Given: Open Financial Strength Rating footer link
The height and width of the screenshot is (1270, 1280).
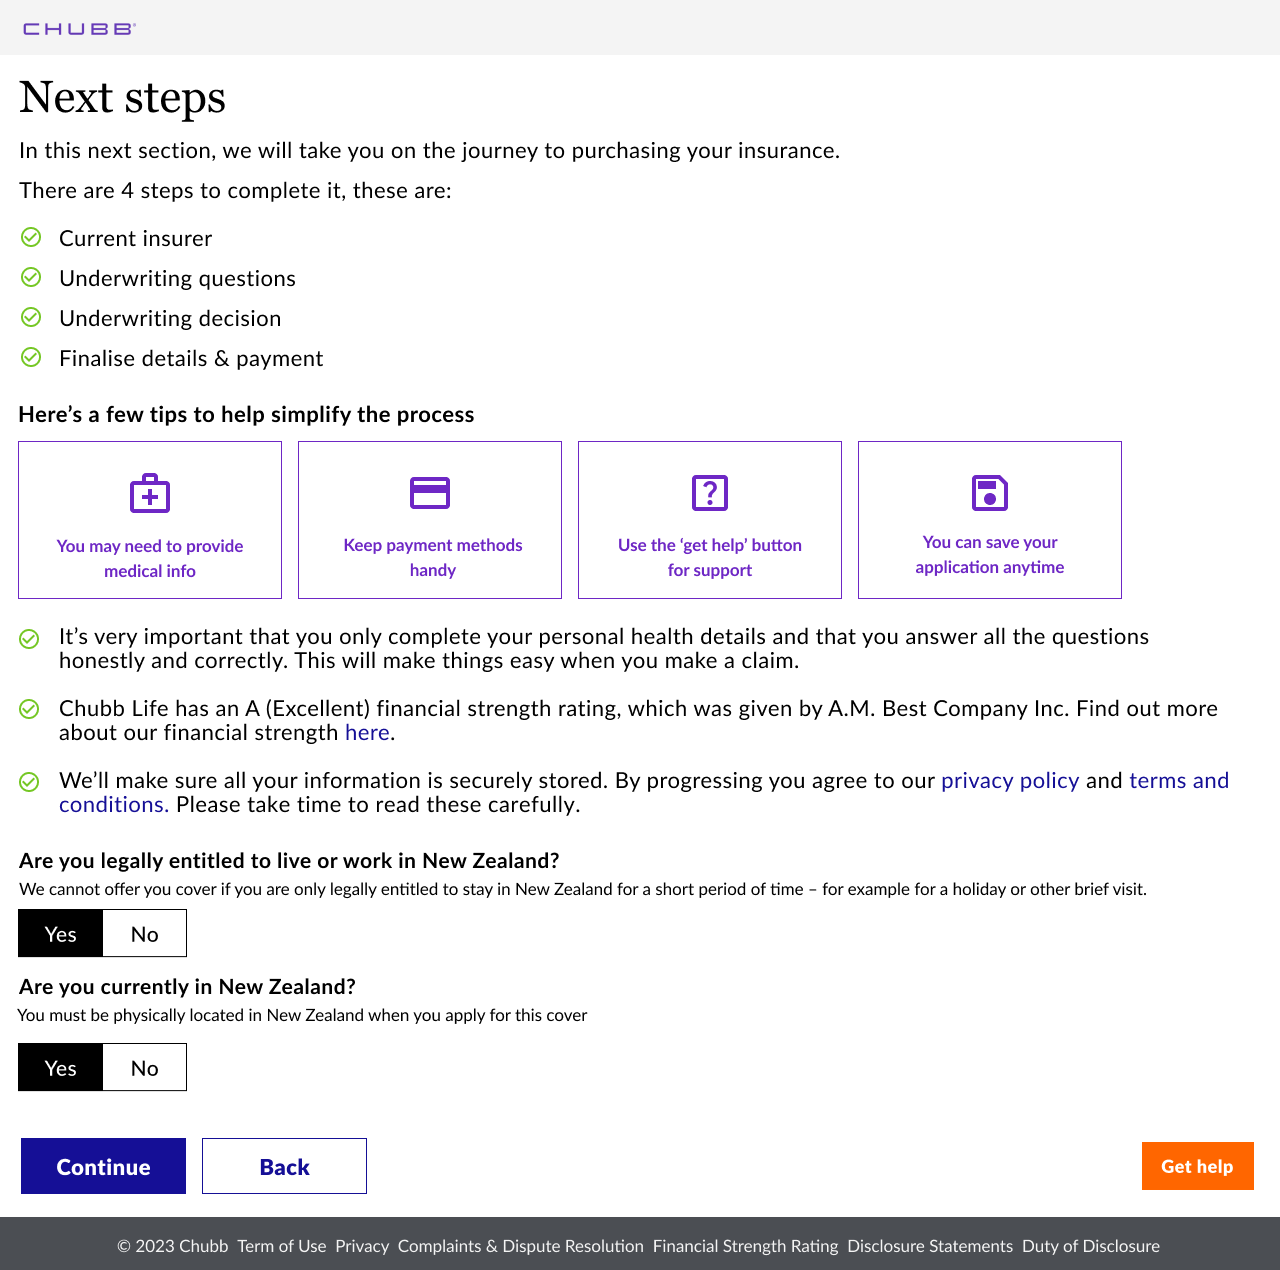Looking at the screenshot, I should coord(746,1246).
